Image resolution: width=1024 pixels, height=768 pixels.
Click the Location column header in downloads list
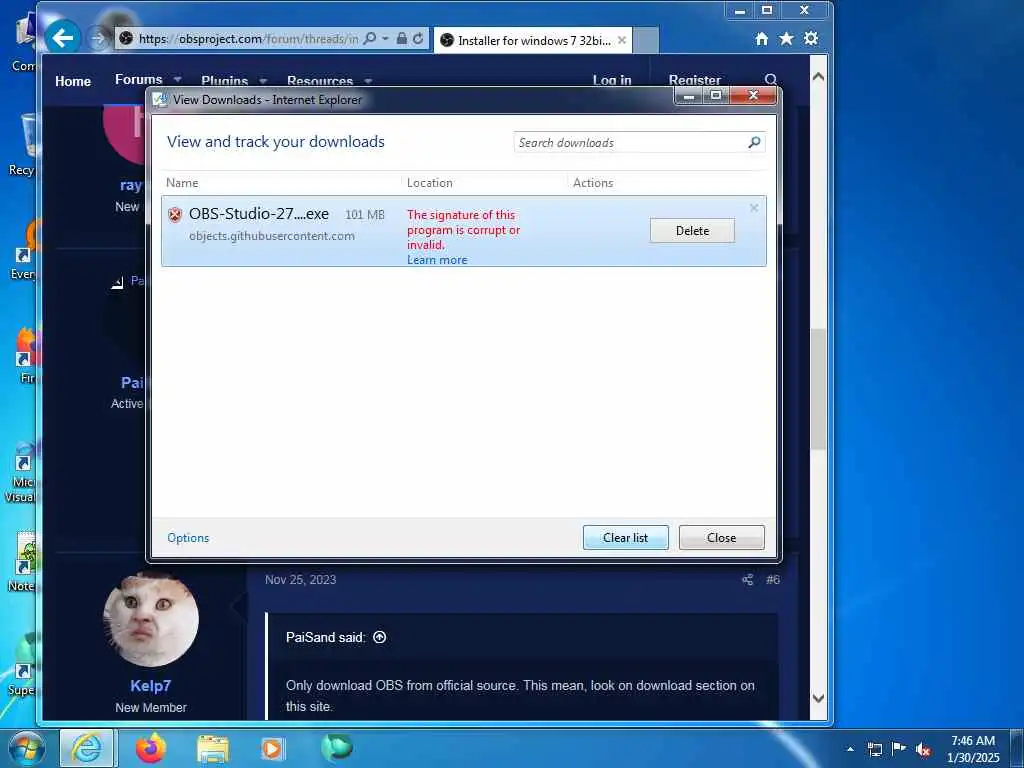point(430,183)
